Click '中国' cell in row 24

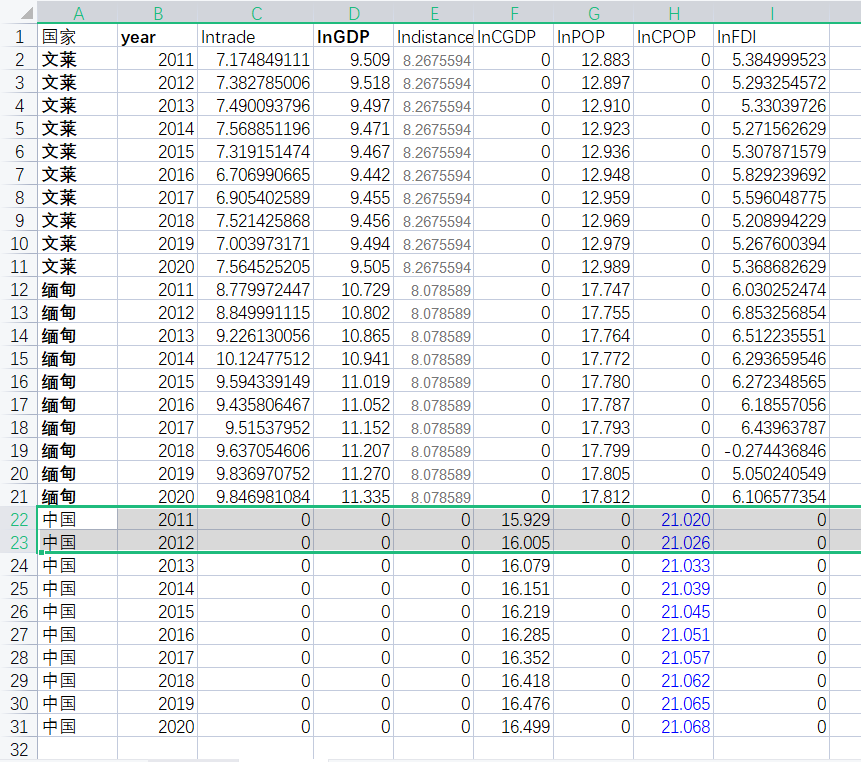77,565
